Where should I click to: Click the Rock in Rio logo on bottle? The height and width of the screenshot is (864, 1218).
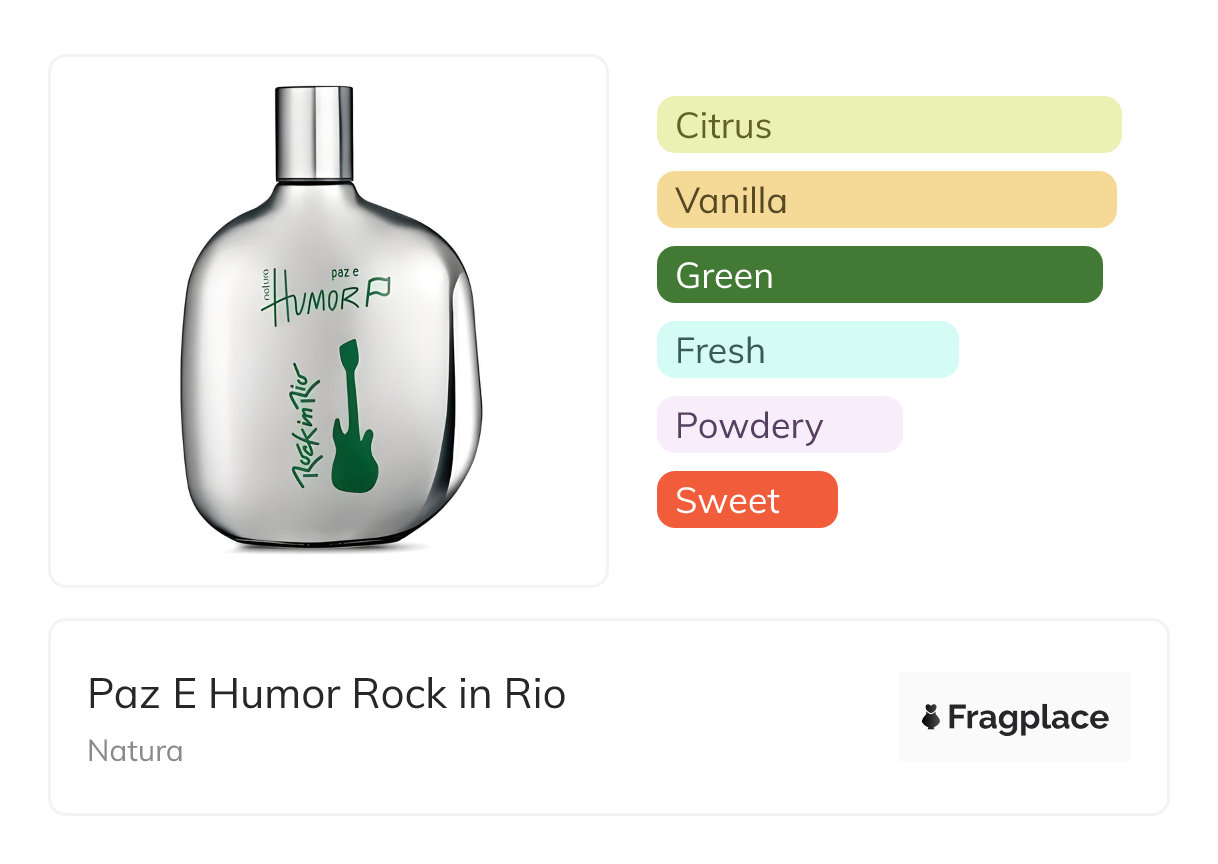tap(307, 424)
